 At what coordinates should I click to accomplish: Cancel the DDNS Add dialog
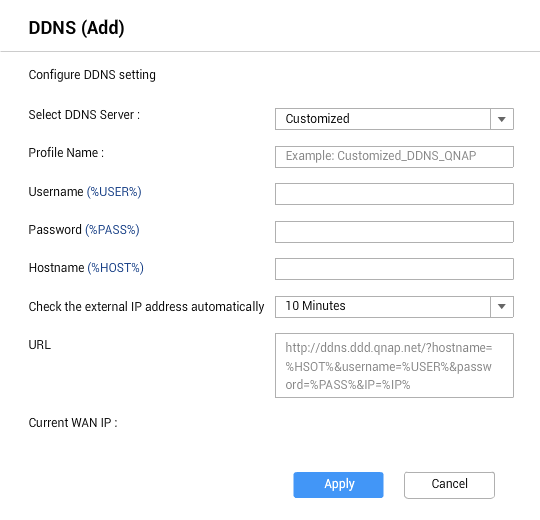pyautogui.click(x=449, y=485)
